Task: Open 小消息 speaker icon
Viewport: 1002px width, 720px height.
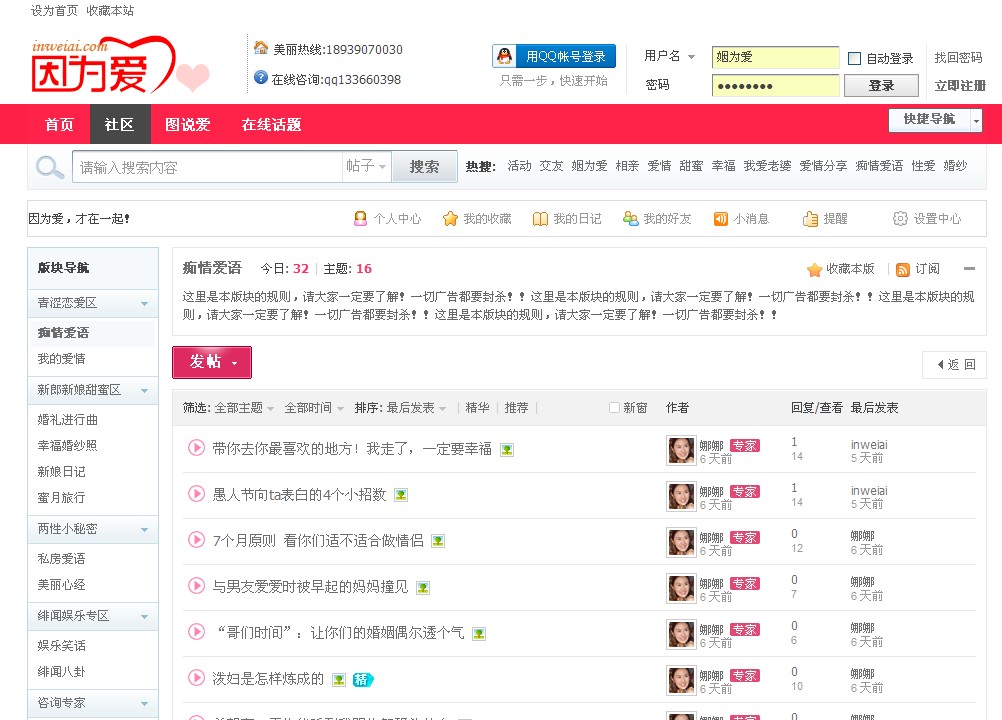Action: (x=721, y=218)
